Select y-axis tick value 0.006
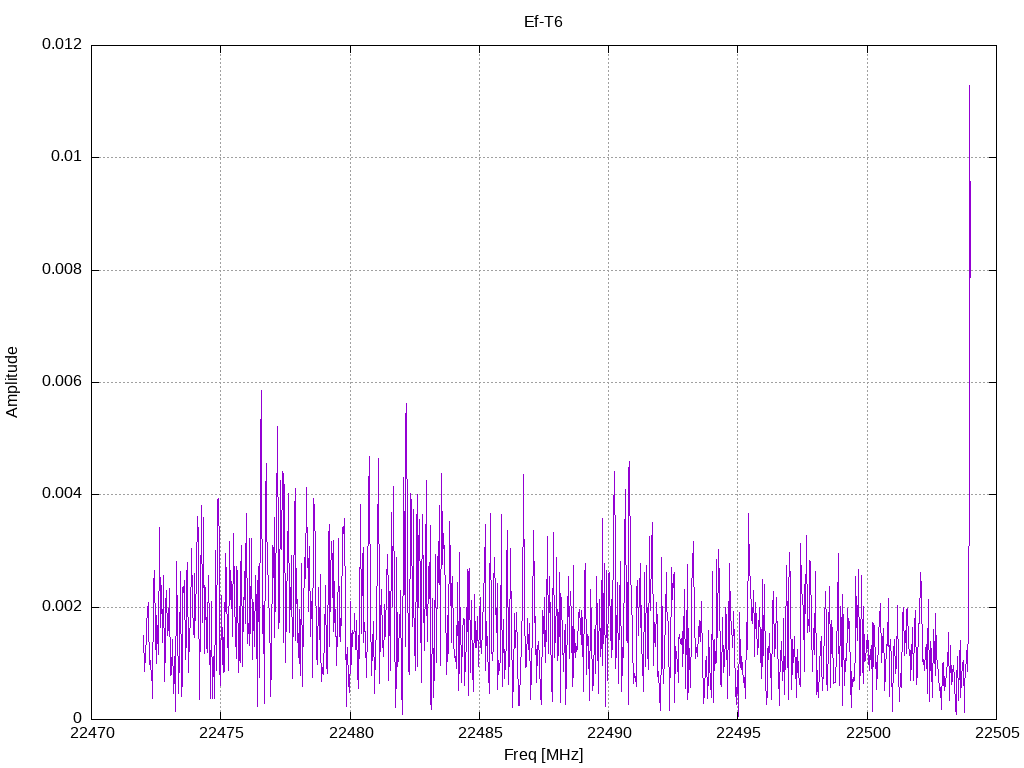 62,382
